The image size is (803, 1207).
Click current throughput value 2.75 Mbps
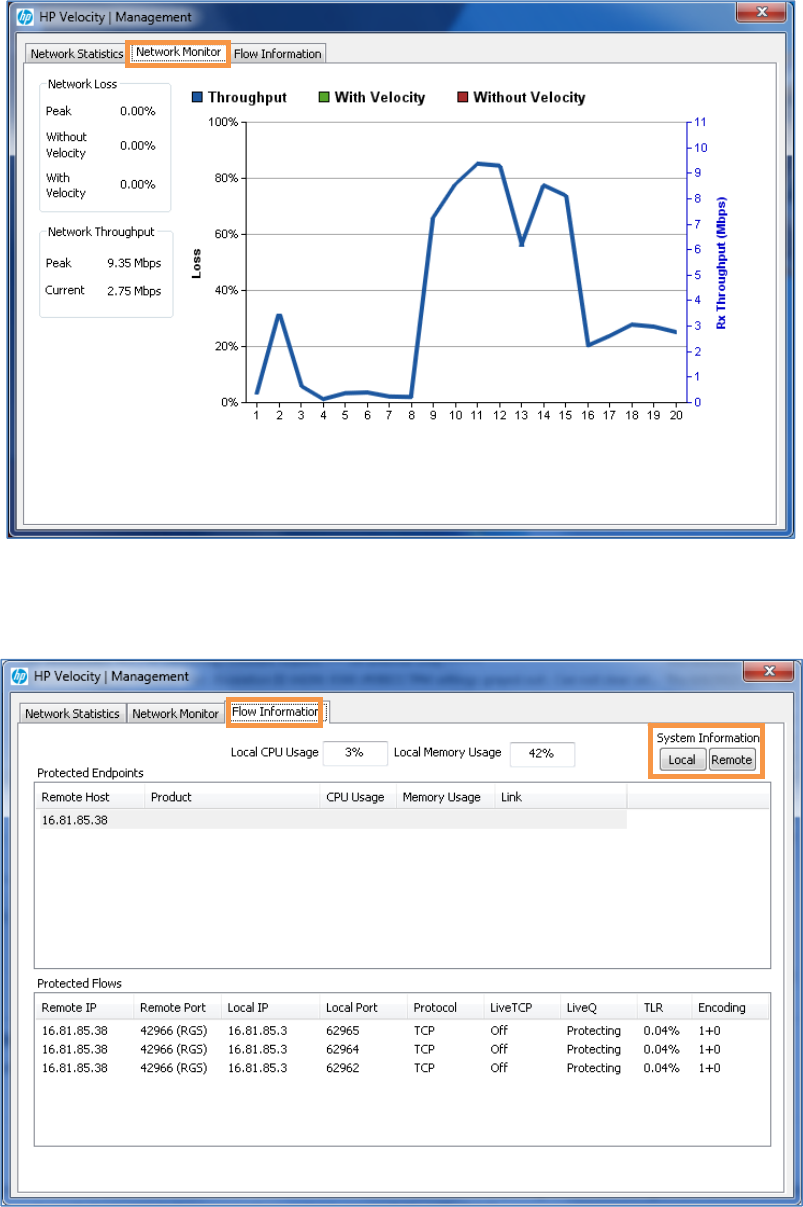pos(134,291)
